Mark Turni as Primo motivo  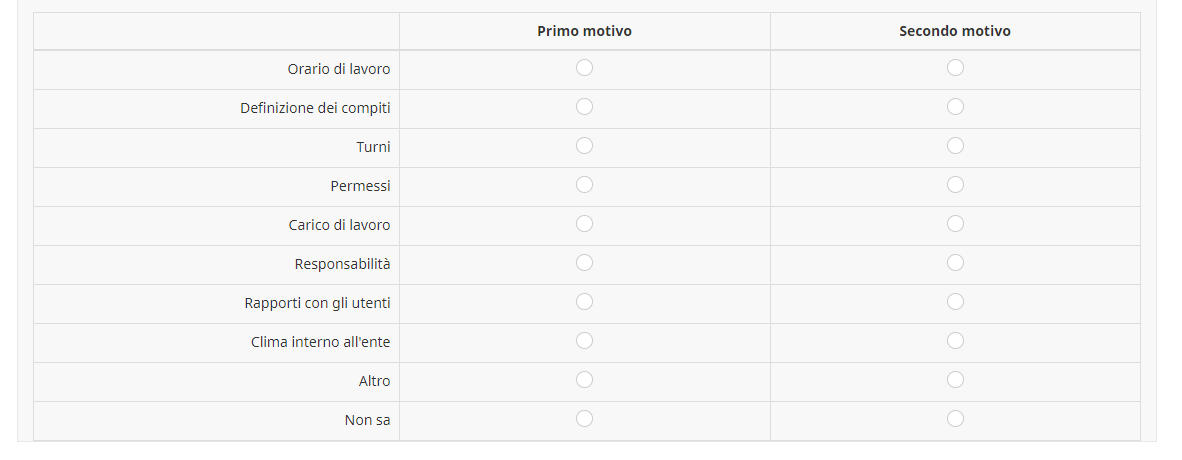(585, 146)
